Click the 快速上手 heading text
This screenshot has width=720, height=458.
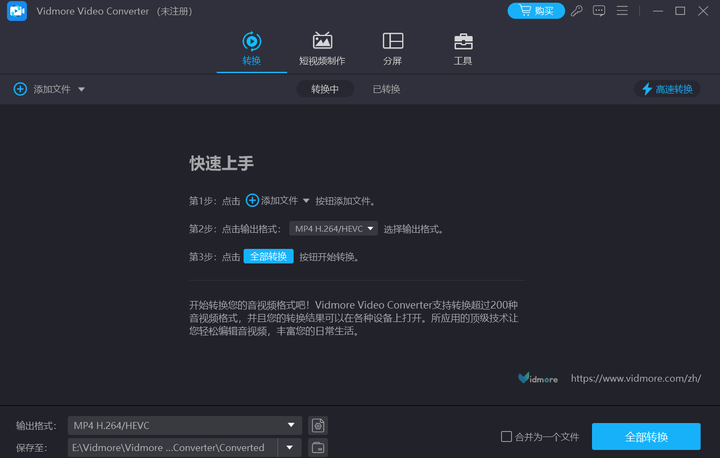(221, 163)
